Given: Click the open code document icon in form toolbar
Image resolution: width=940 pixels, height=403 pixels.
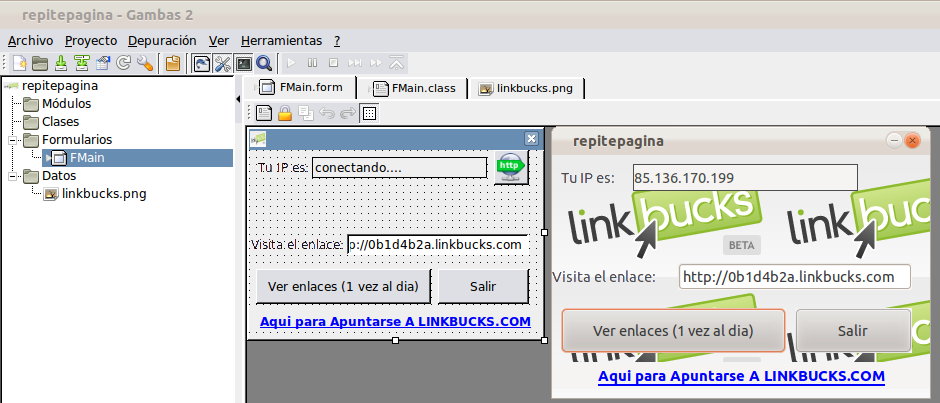Looking at the screenshot, I should click(x=264, y=113).
